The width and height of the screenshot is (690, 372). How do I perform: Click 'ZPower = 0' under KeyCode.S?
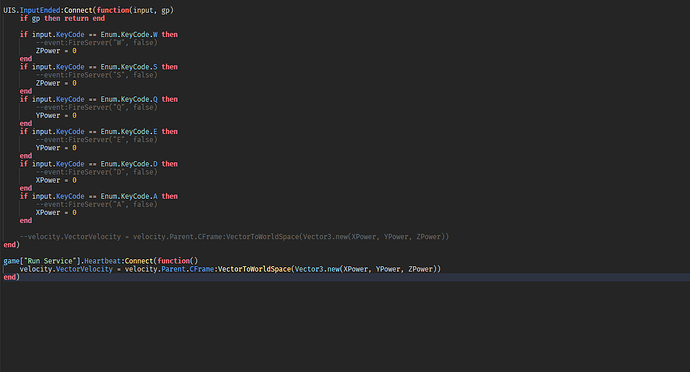point(56,83)
